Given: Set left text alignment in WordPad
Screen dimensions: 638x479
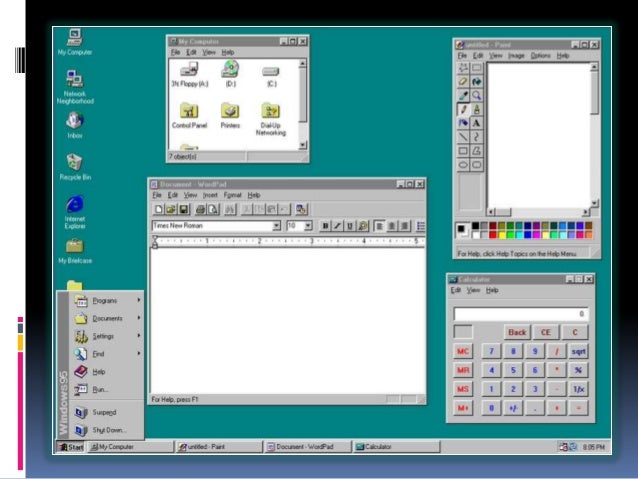Looking at the screenshot, I should pyautogui.click(x=379, y=226).
